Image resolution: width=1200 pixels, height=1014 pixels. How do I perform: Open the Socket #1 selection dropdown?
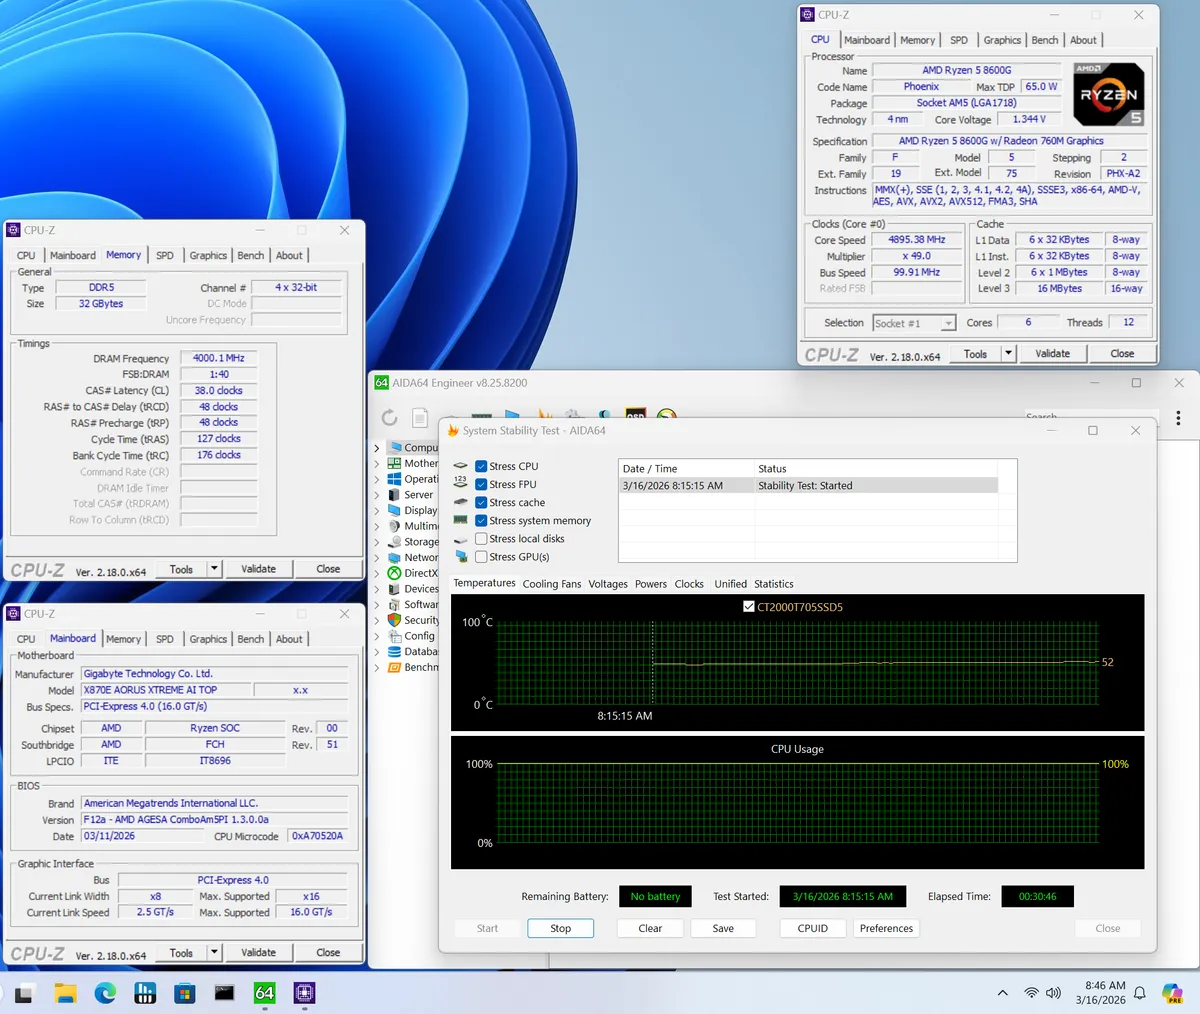947,323
